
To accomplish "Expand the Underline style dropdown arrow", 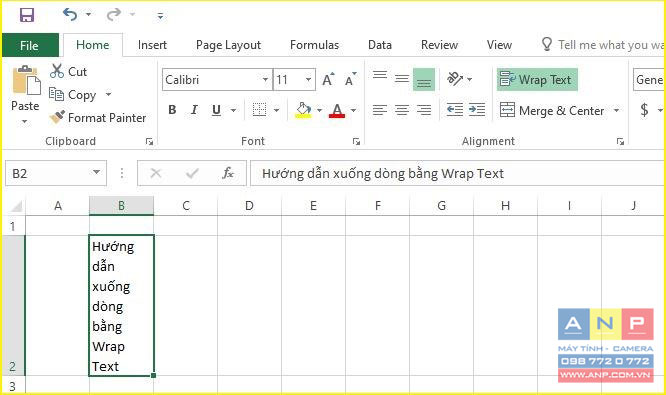I will coord(233,110).
